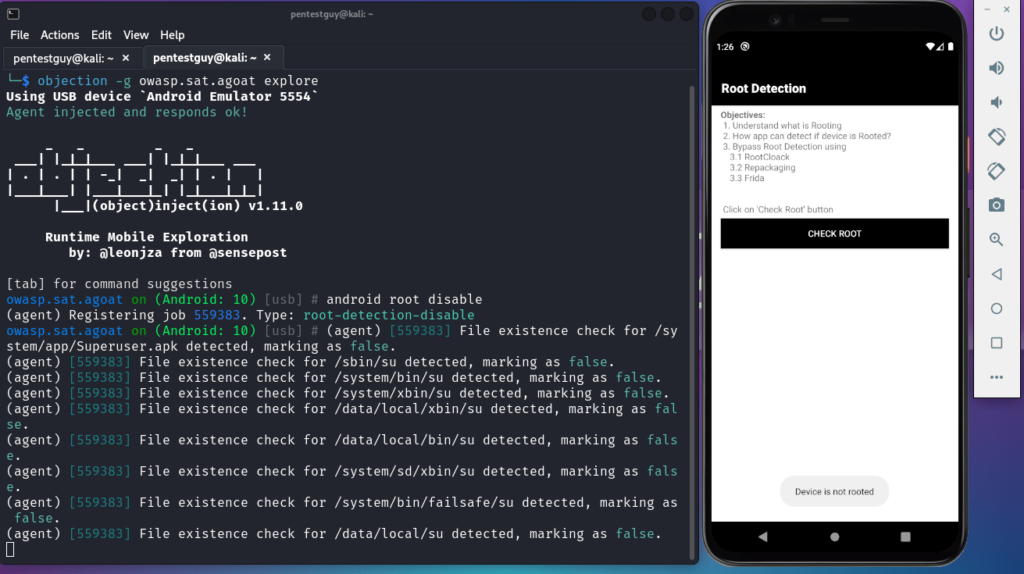Click '3.1 RootCloack' objective text

[x=759, y=157]
